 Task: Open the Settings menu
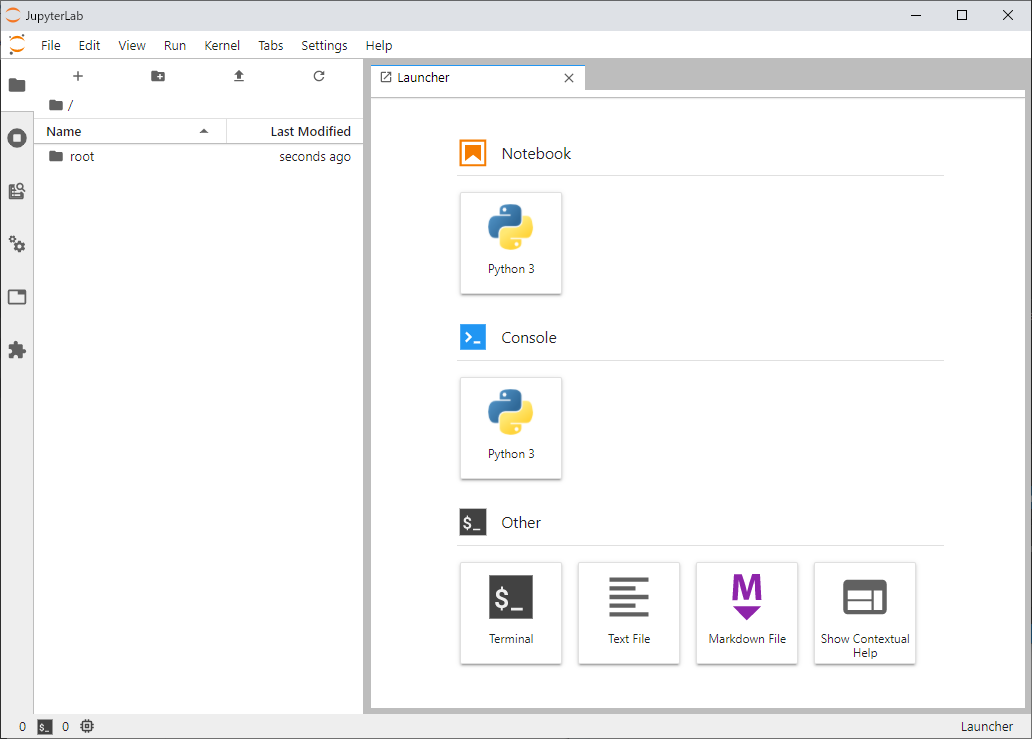click(324, 45)
